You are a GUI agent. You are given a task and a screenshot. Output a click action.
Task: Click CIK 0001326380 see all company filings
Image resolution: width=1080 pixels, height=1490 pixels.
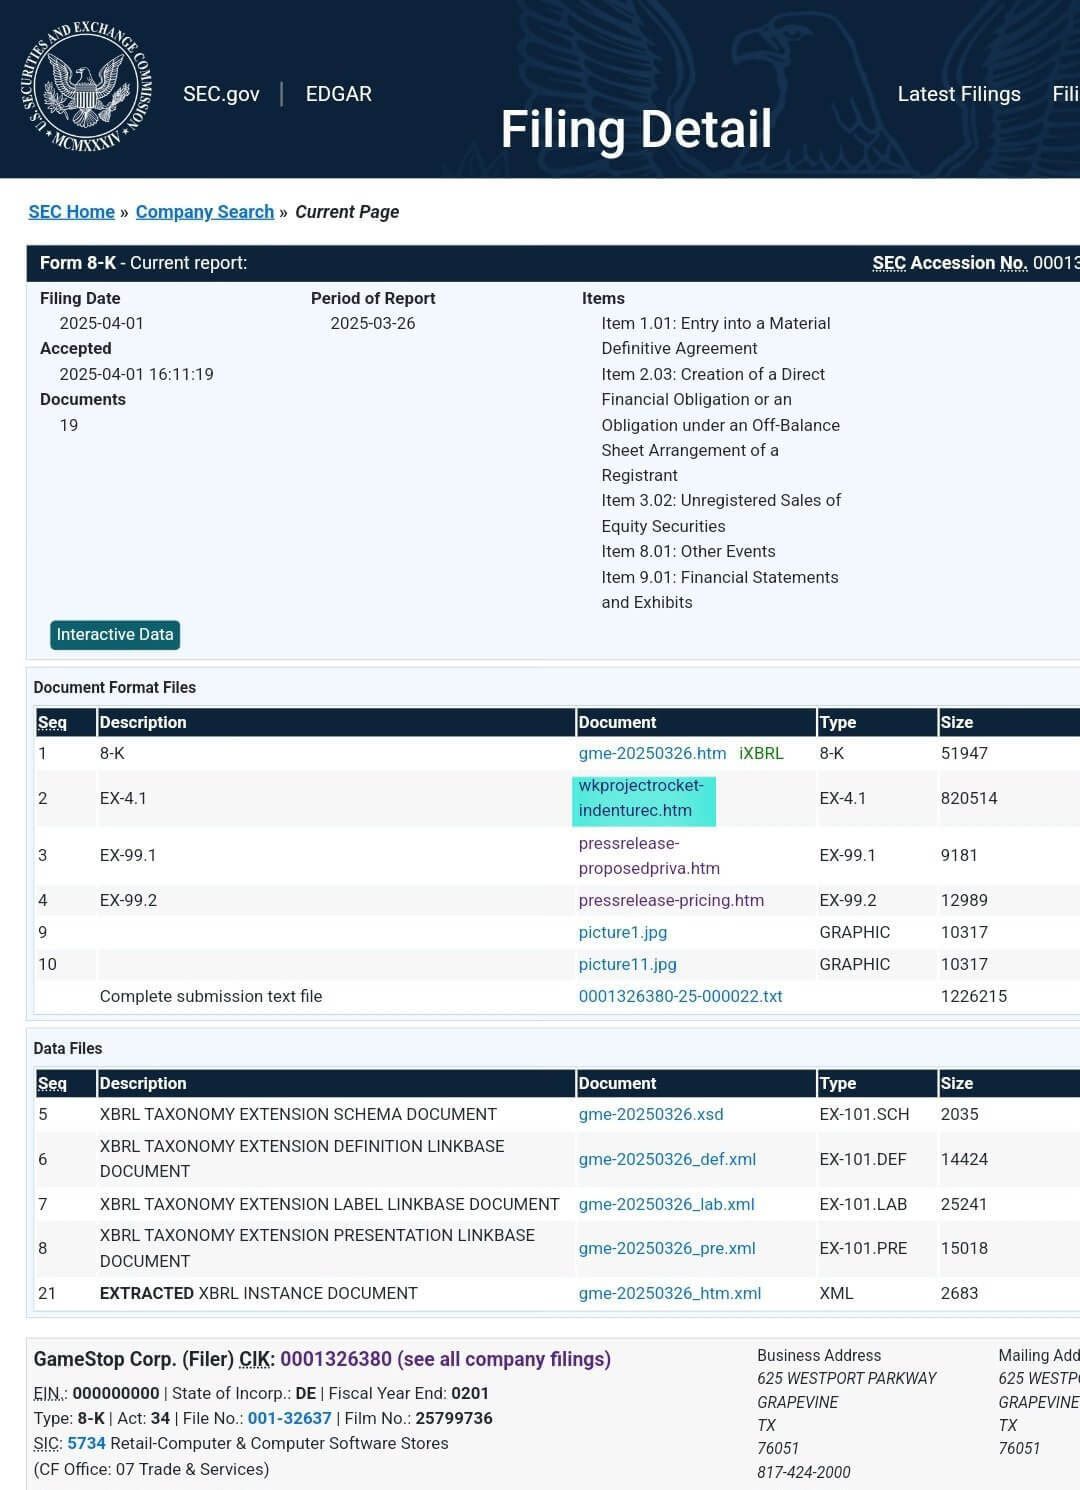click(x=445, y=1360)
